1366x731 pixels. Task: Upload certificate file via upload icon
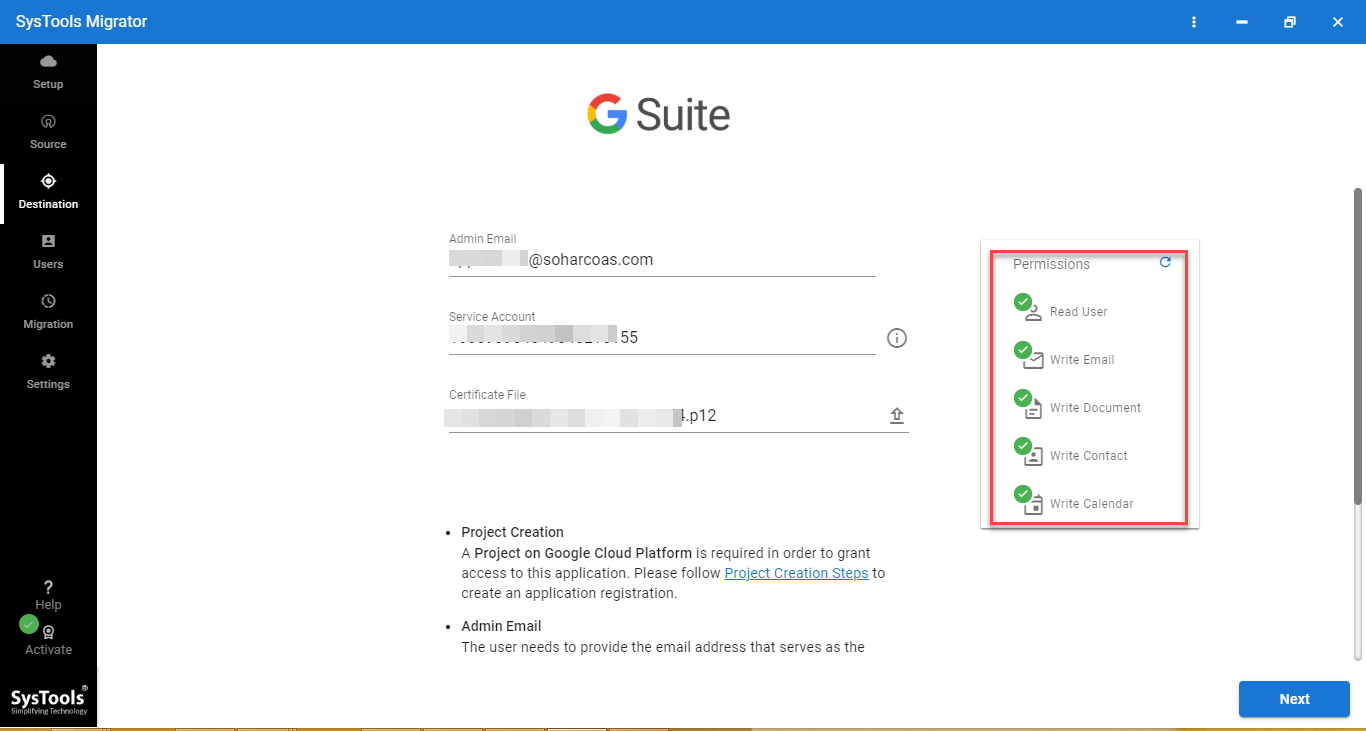(897, 416)
